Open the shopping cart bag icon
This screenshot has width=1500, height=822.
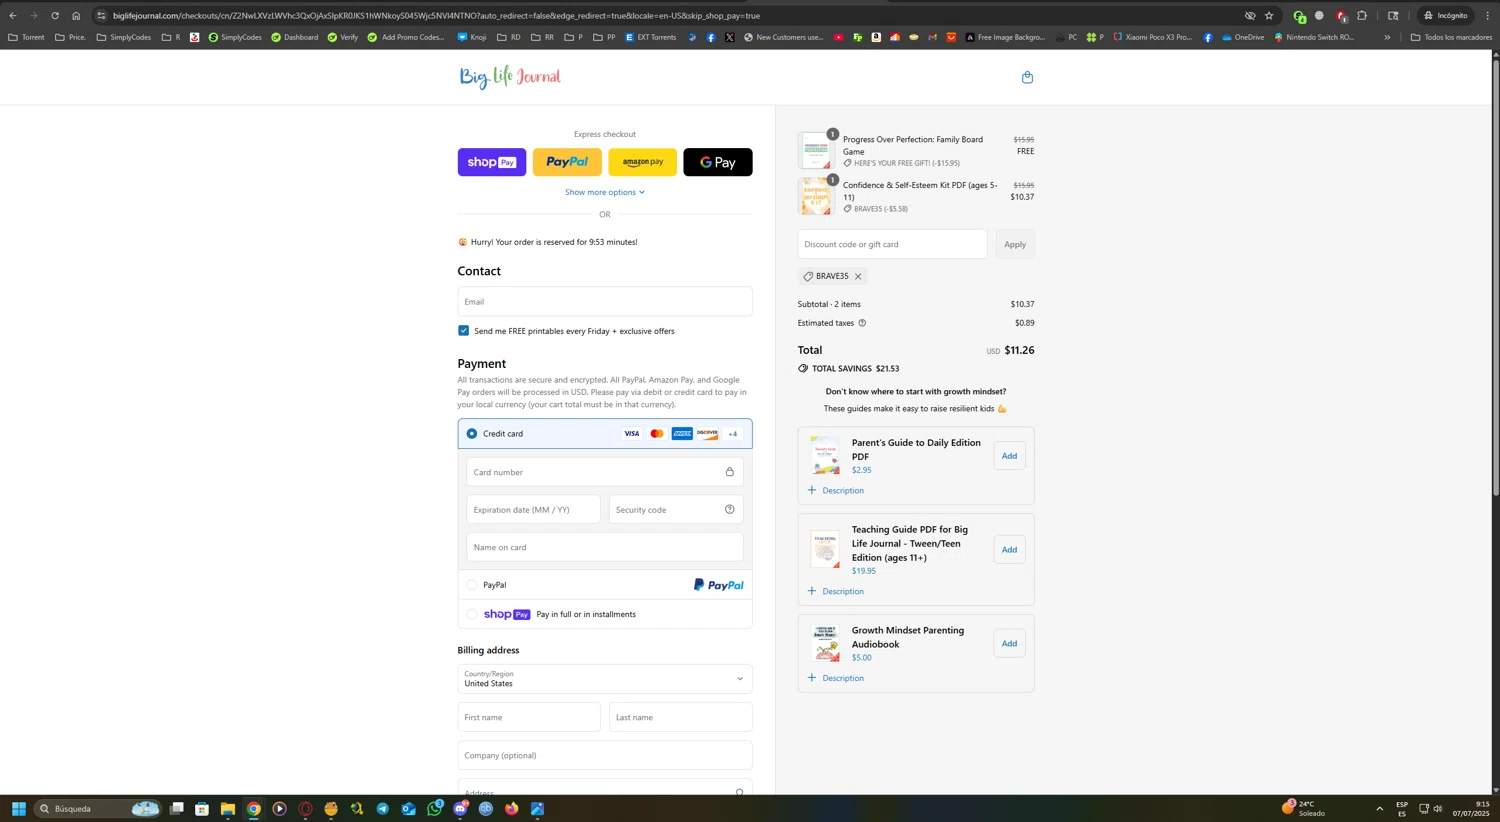1027,77
